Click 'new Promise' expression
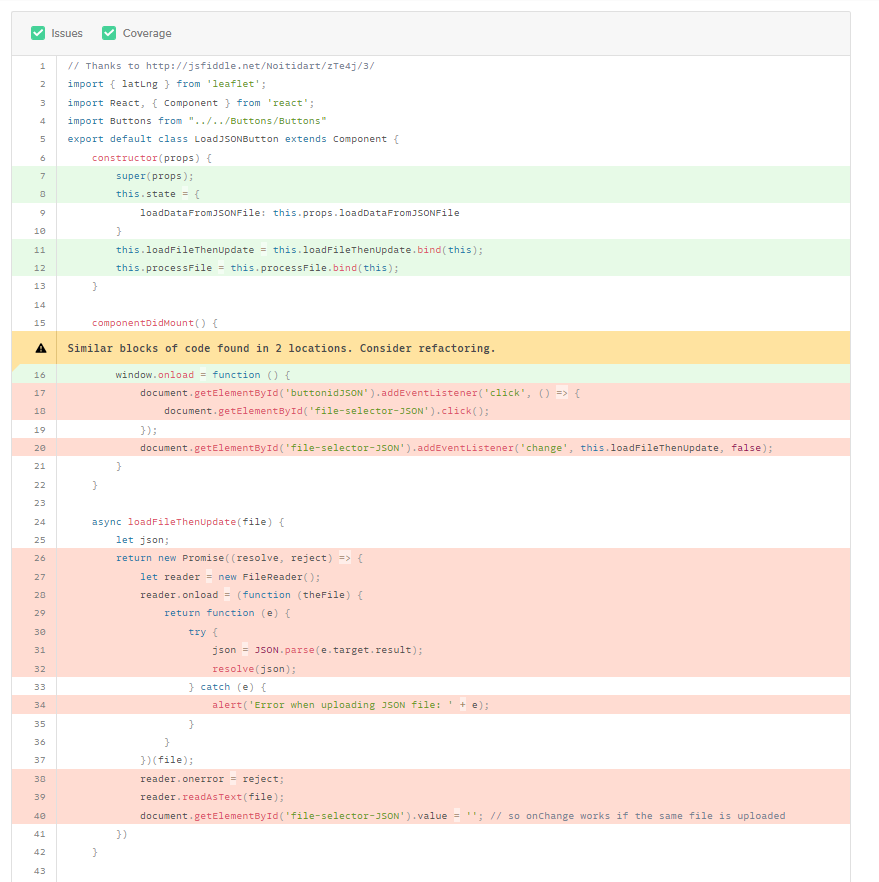Image resolution: width=879 pixels, height=882 pixels. [x=191, y=558]
